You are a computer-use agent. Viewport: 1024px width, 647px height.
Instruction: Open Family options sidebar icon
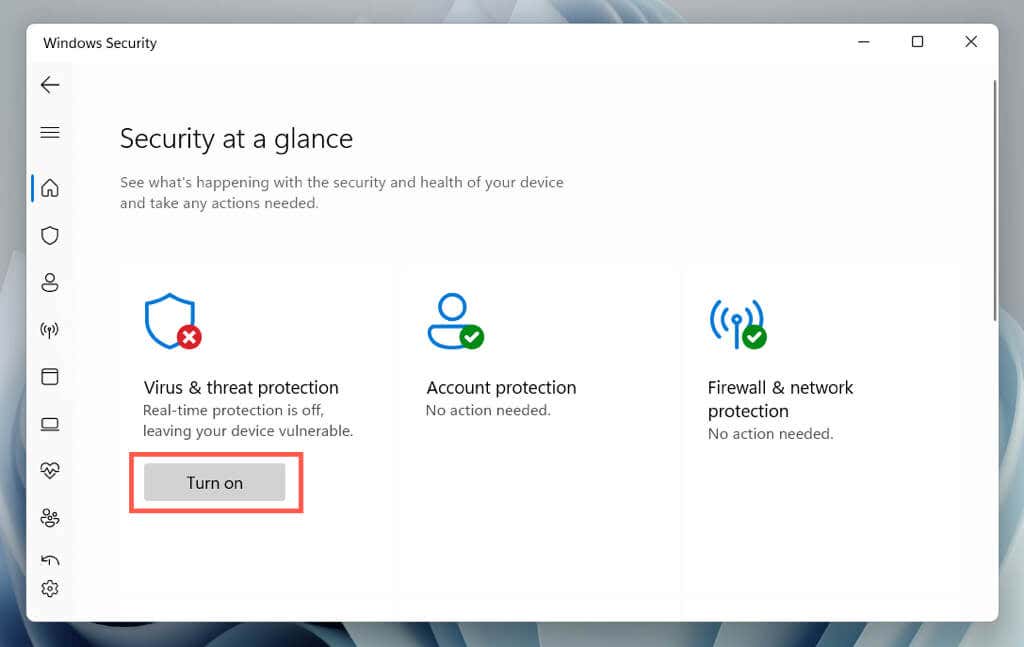[x=50, y=518]
